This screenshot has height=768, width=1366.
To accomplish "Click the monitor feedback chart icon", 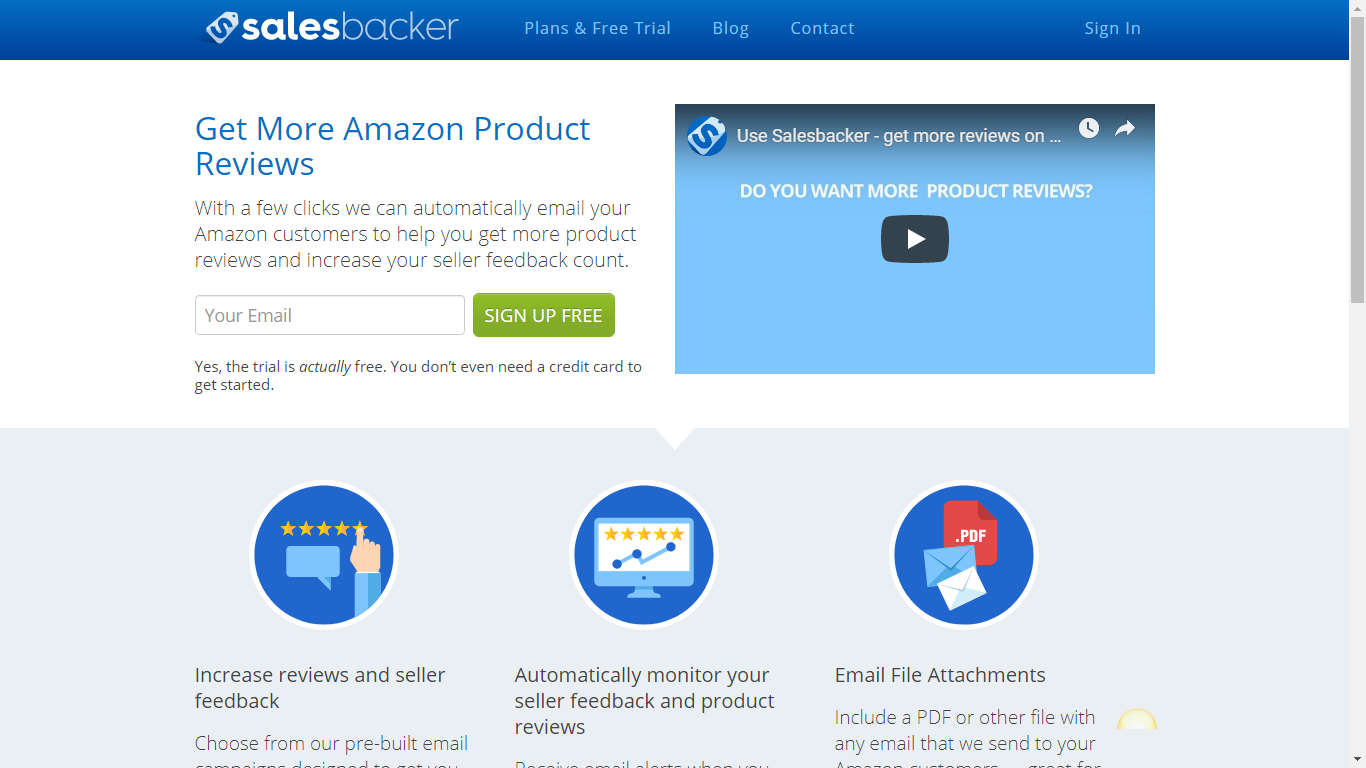I will tap(644, 555).
